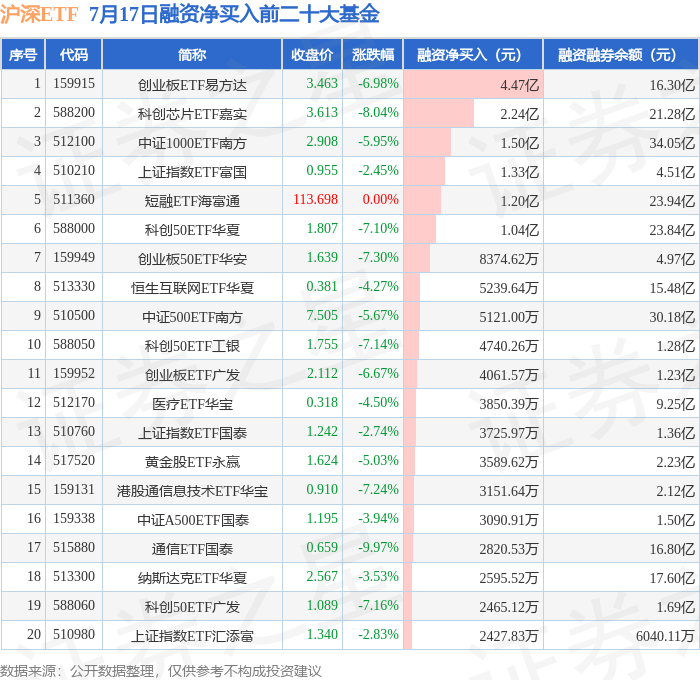Click closing price 7.505
Image resolution: width=700 pixels, height=680 pixels.
[x=322, y=316]
